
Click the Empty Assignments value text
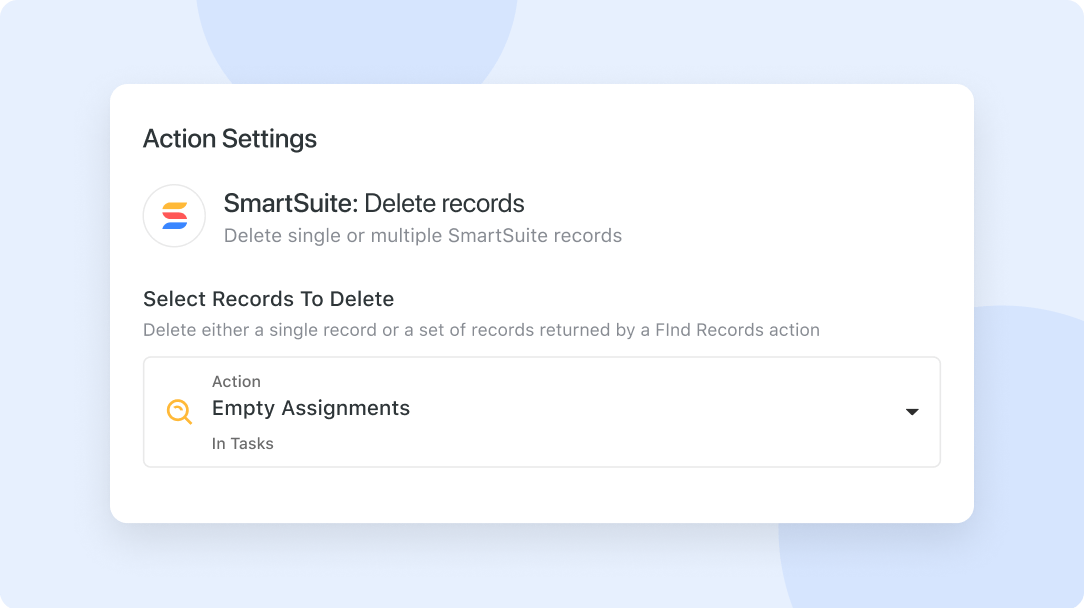(311, 408)
